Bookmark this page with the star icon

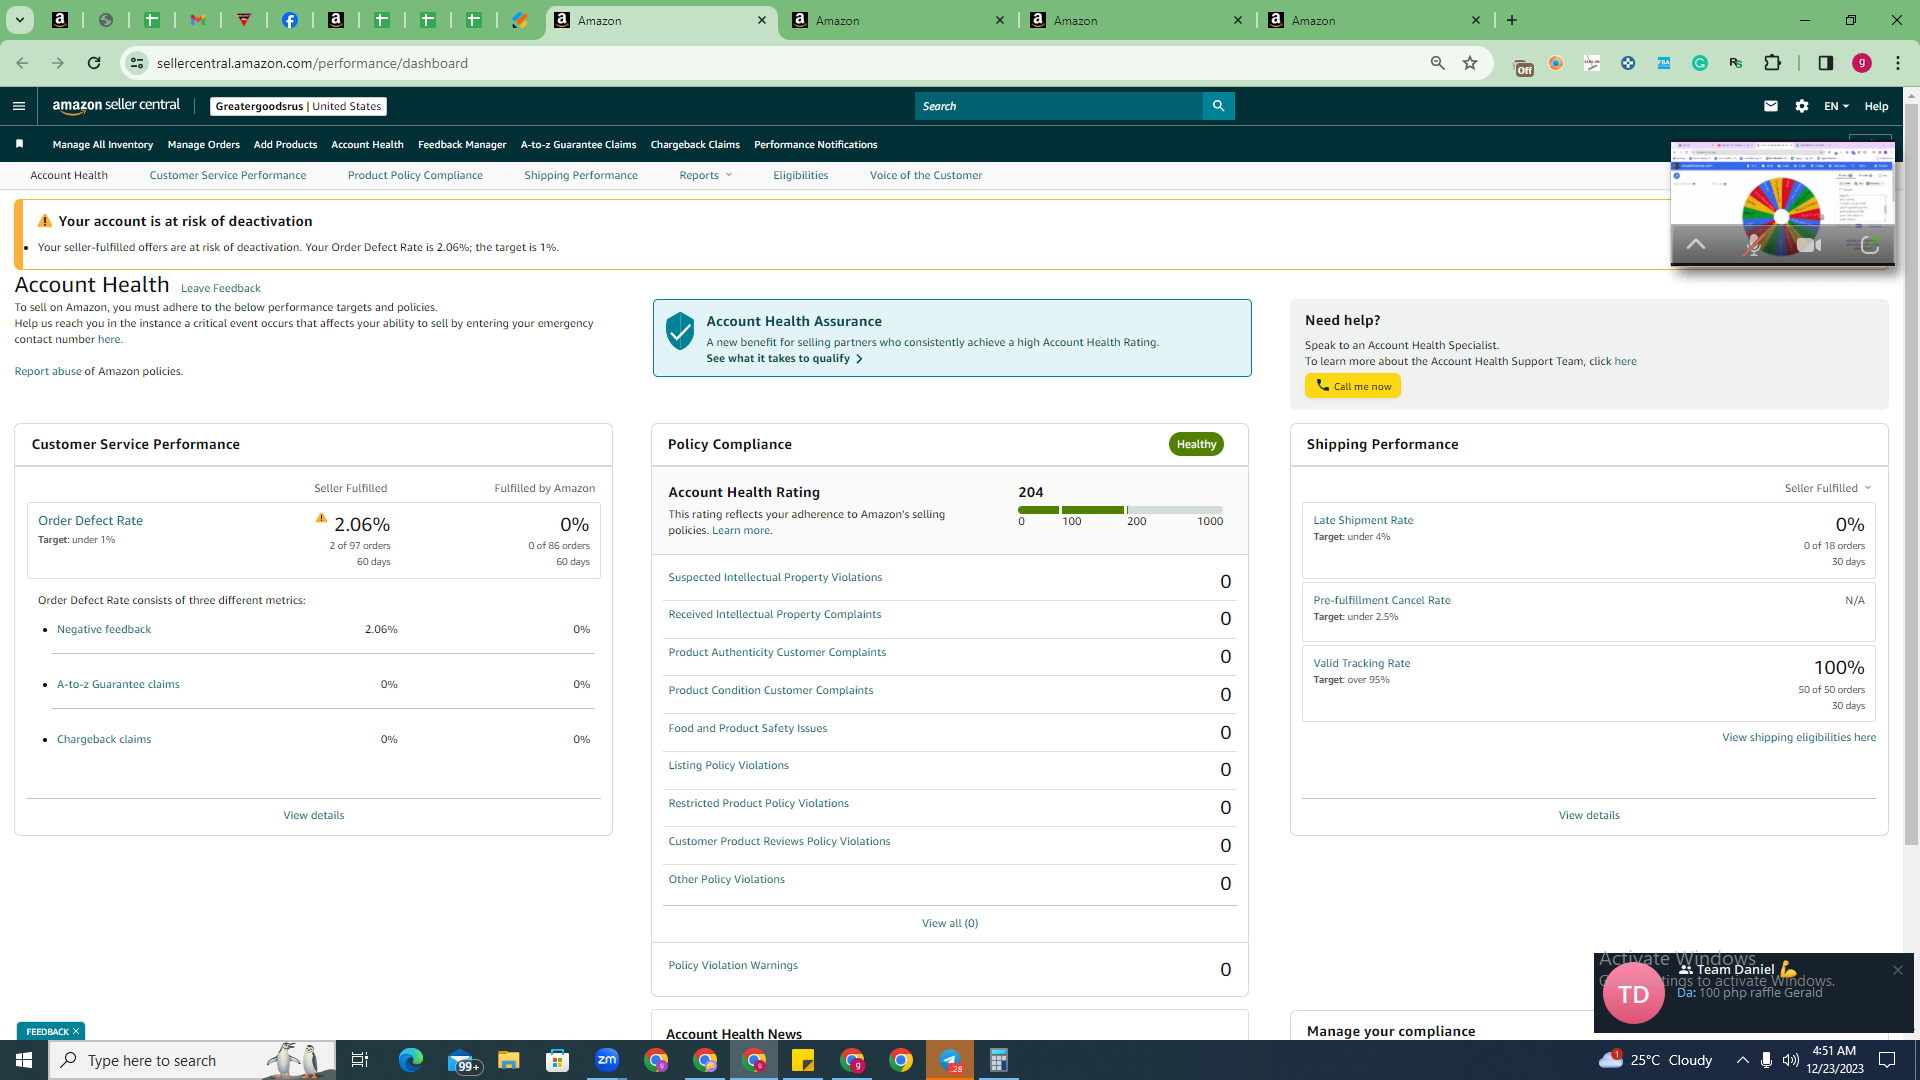tap(1470, 63)
